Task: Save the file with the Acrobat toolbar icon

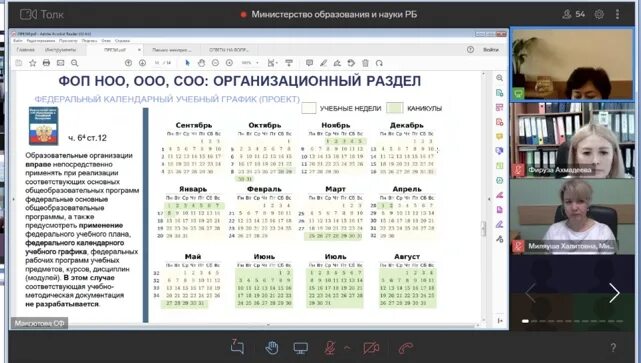Action: pyautogui.click(x=19, y=63)
